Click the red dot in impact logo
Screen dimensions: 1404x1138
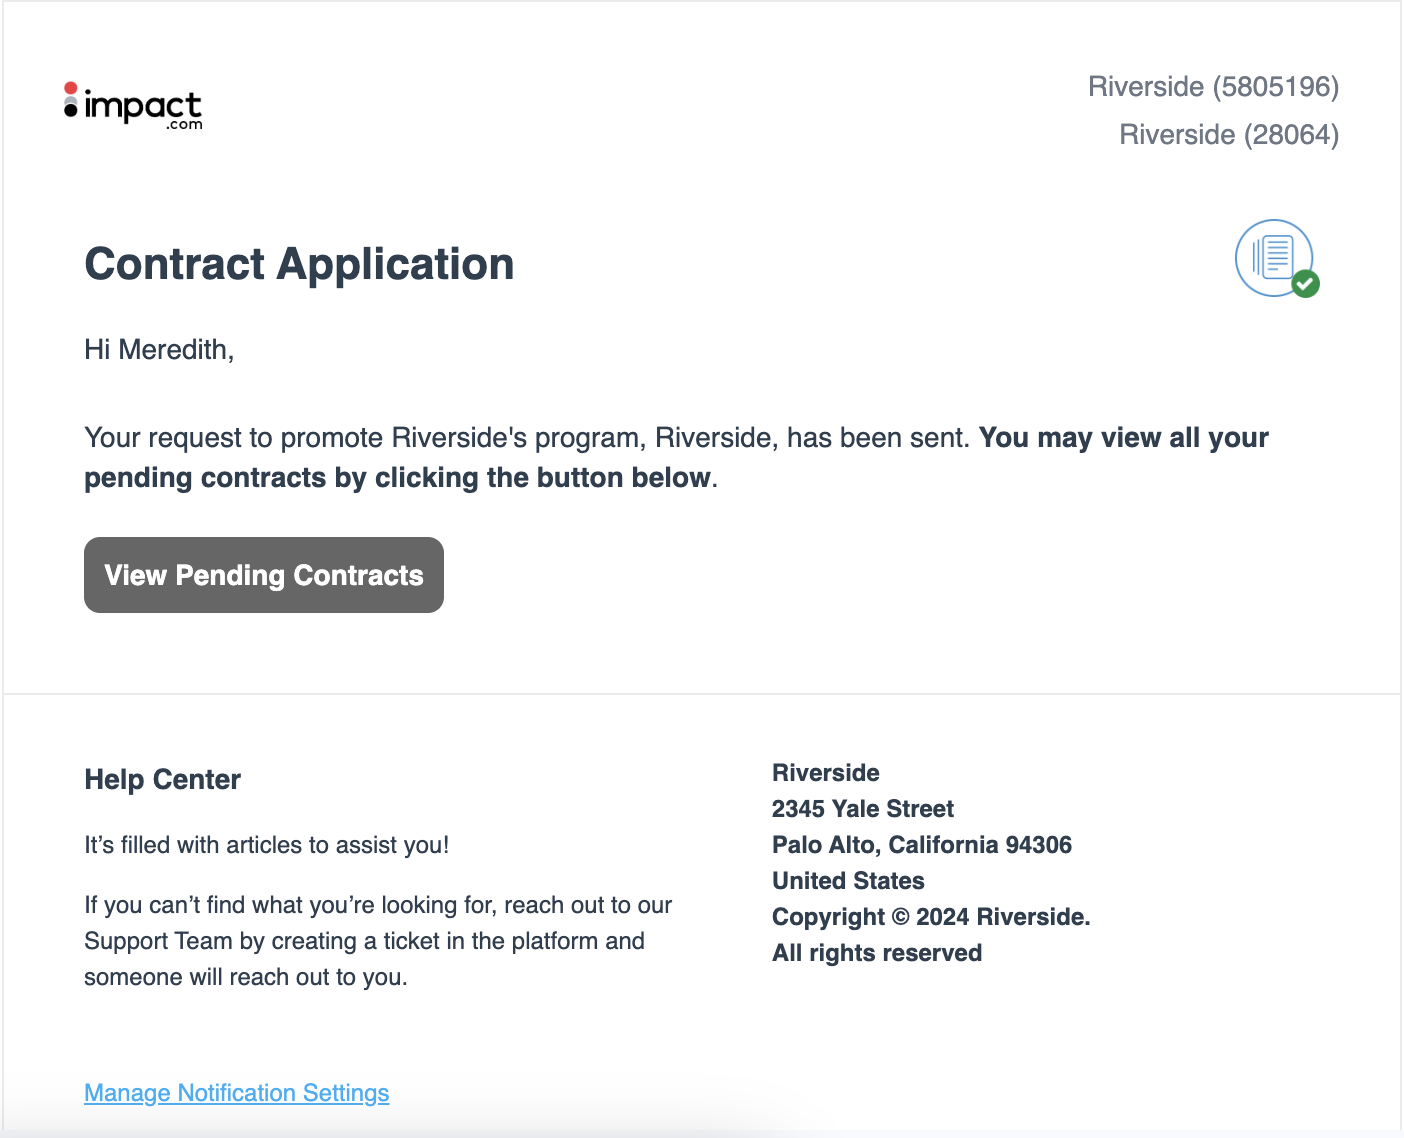(70, 88)
